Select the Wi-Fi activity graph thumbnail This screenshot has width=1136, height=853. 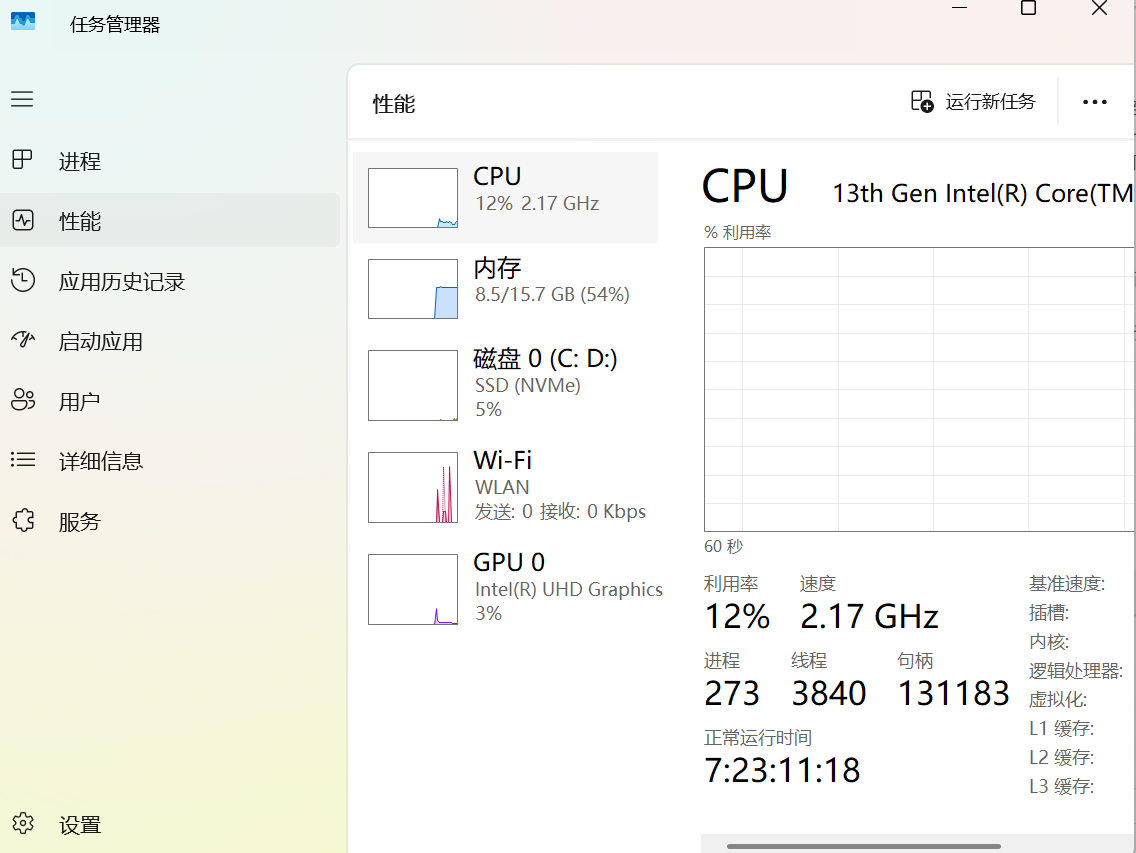413,488
